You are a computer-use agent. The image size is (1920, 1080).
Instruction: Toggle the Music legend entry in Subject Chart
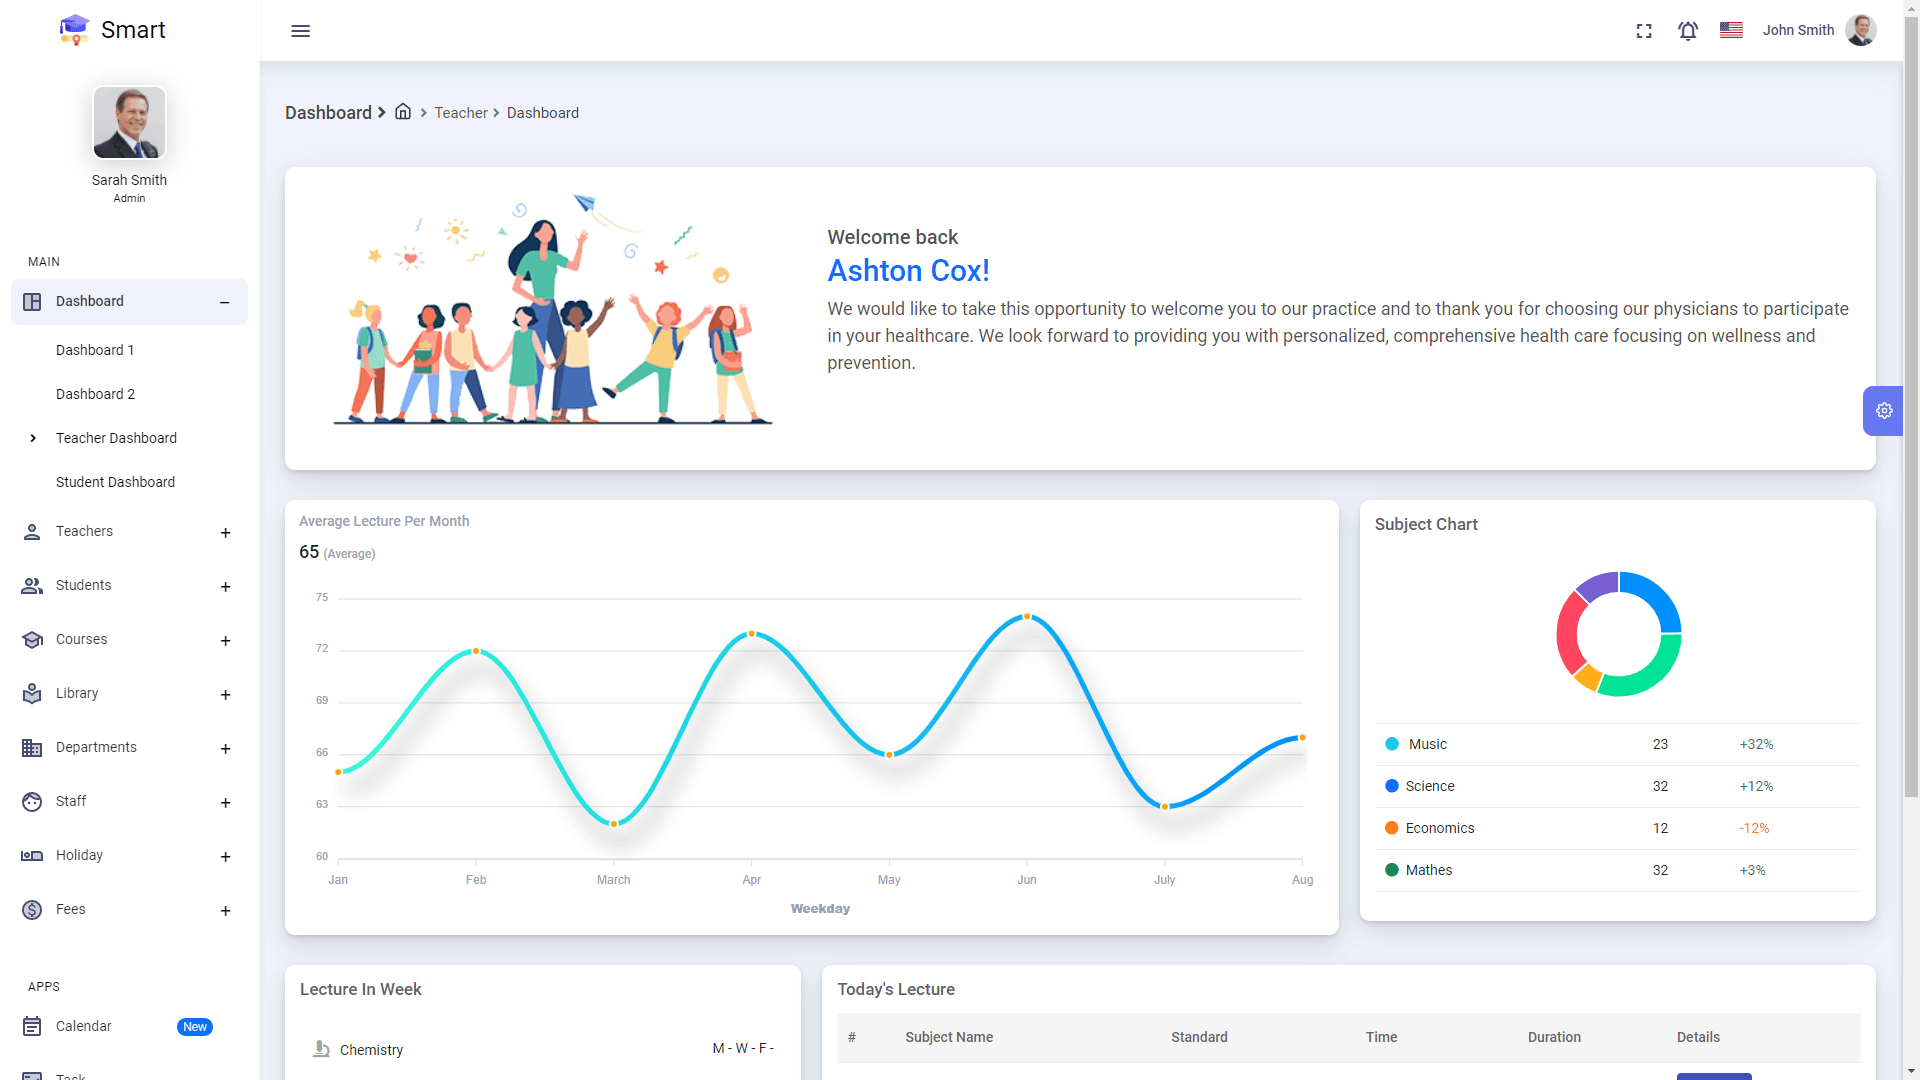(1427, 744)
